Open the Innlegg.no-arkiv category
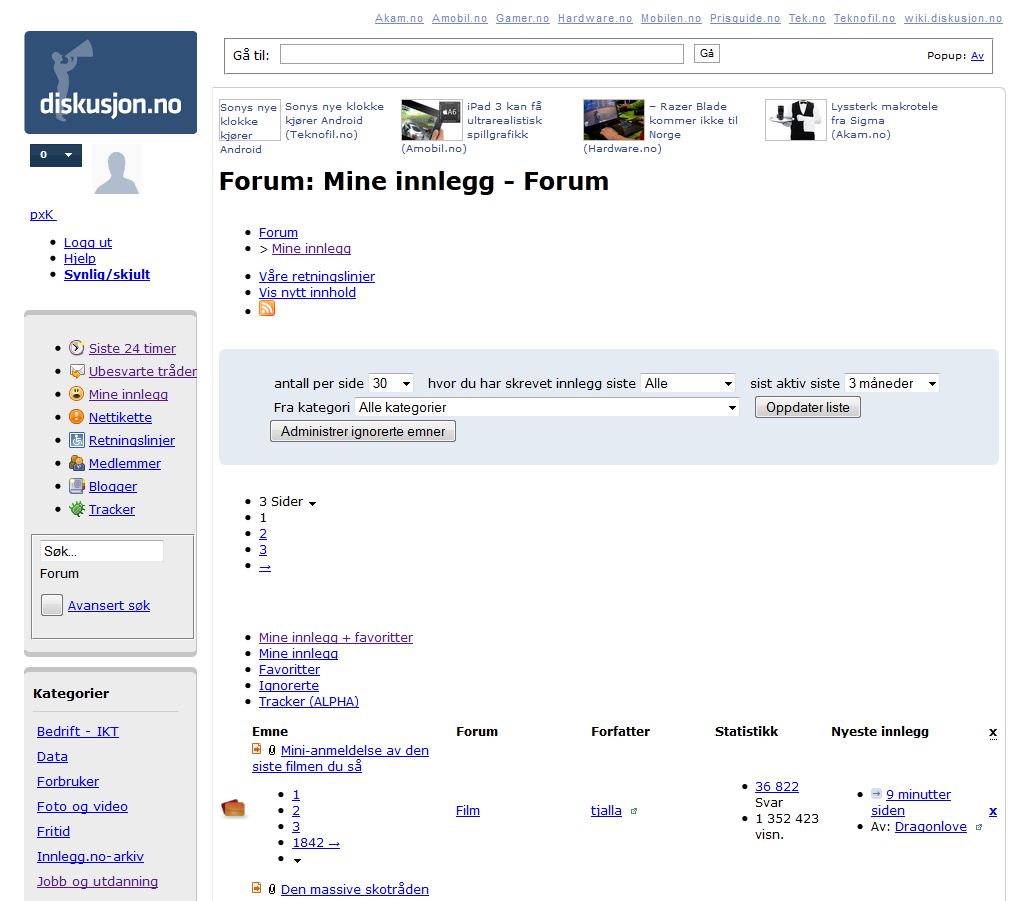 90,857
